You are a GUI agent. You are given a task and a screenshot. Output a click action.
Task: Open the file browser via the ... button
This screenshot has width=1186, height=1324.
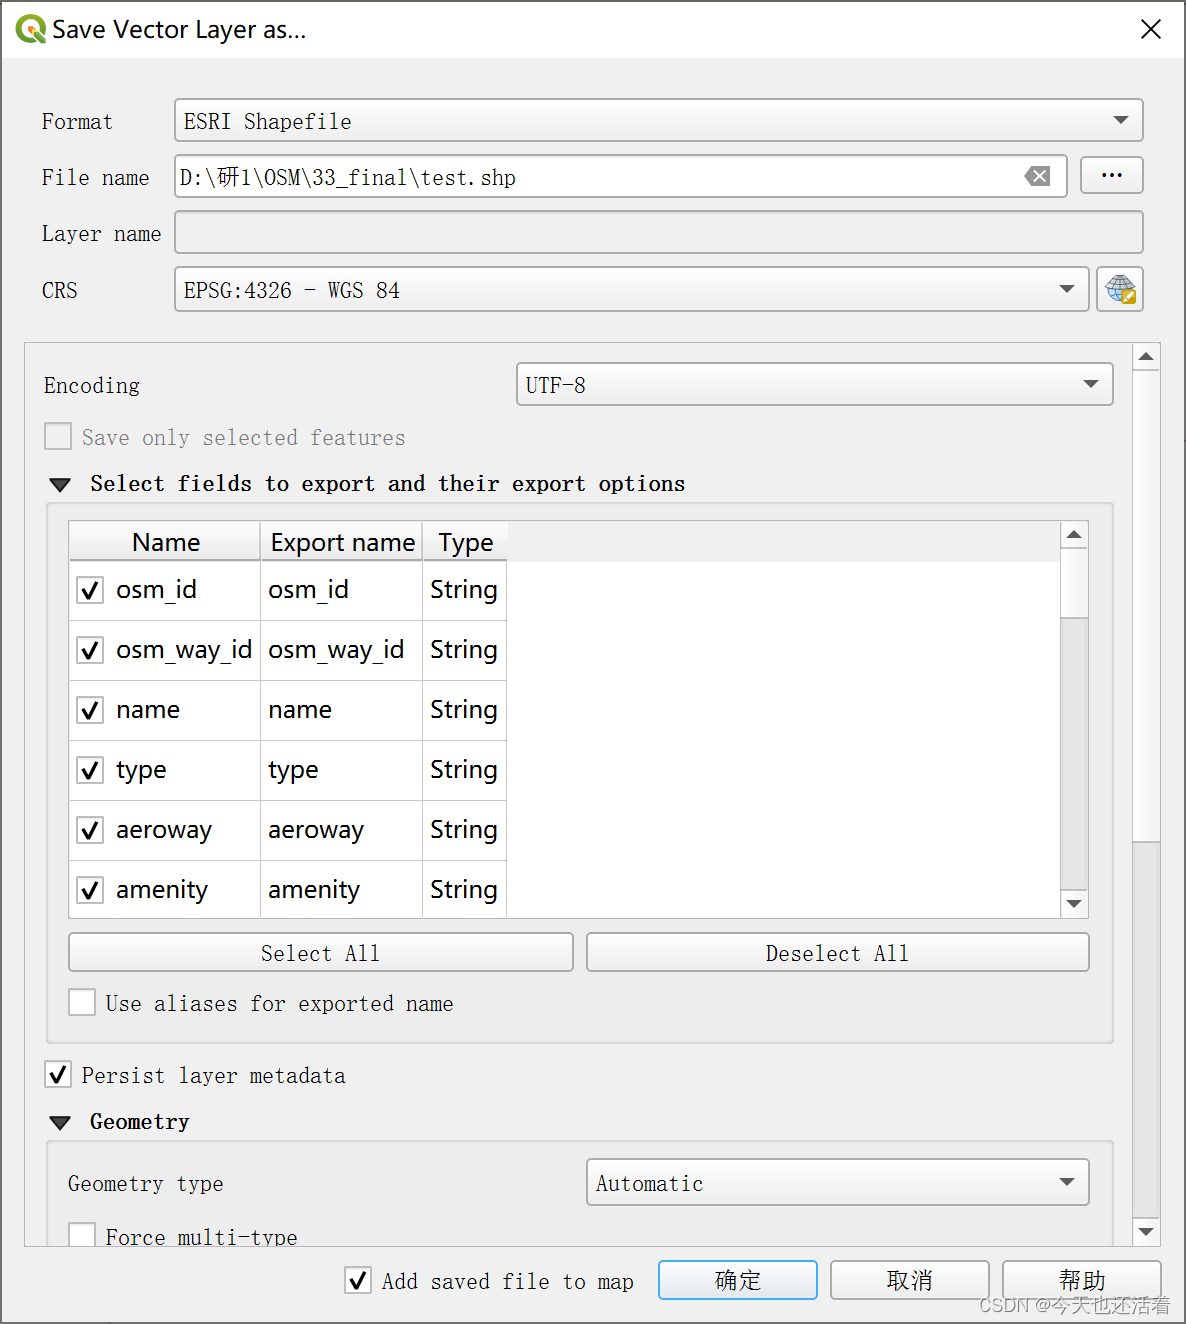pos(1111,175)
